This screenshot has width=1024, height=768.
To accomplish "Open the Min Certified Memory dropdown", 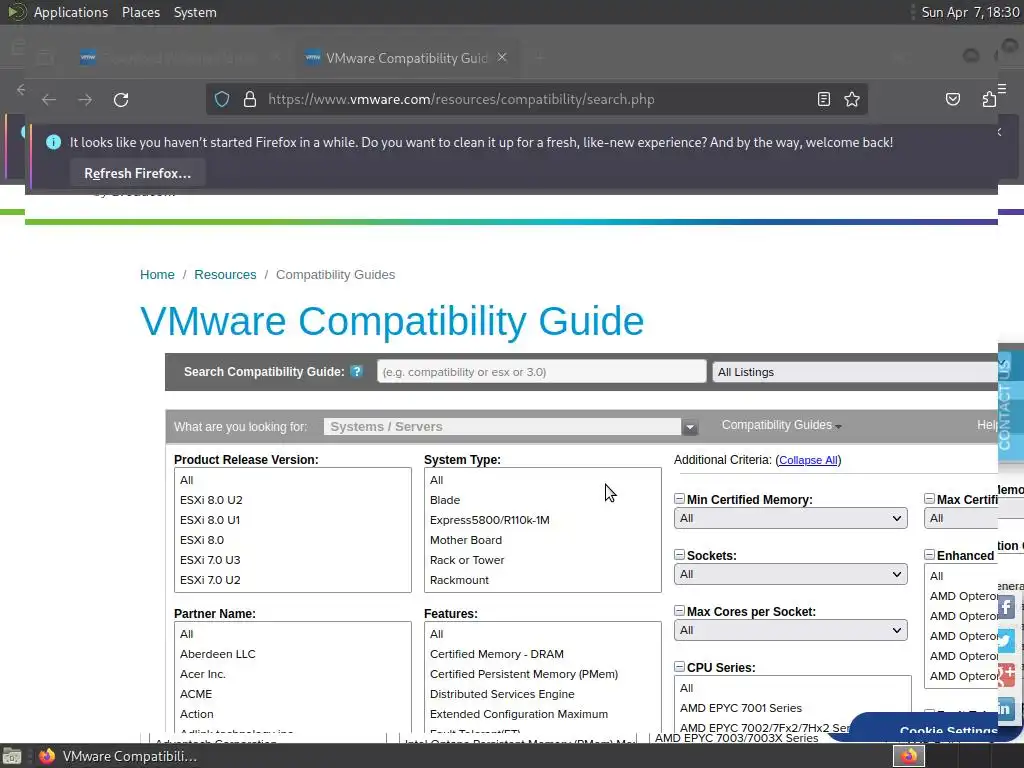I will click(x=790, y=518).
